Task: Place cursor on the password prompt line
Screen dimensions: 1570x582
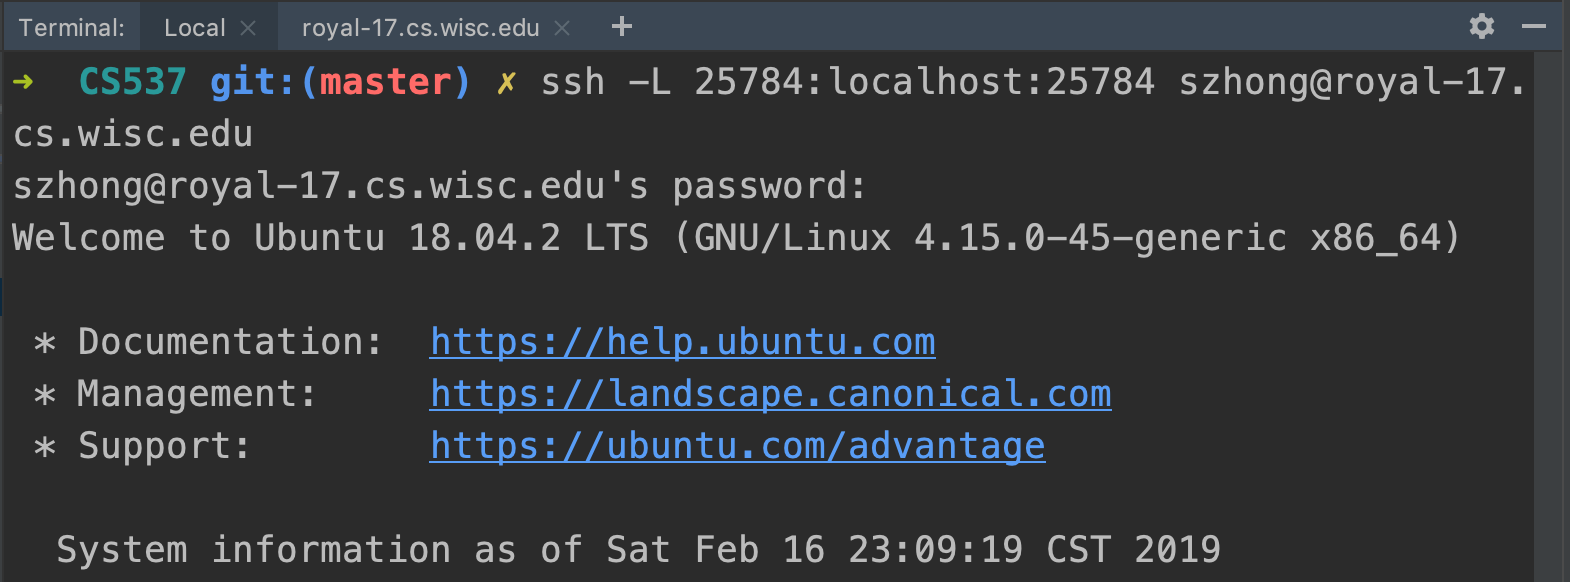Action: pyautogui.click(x=439, y=186)
